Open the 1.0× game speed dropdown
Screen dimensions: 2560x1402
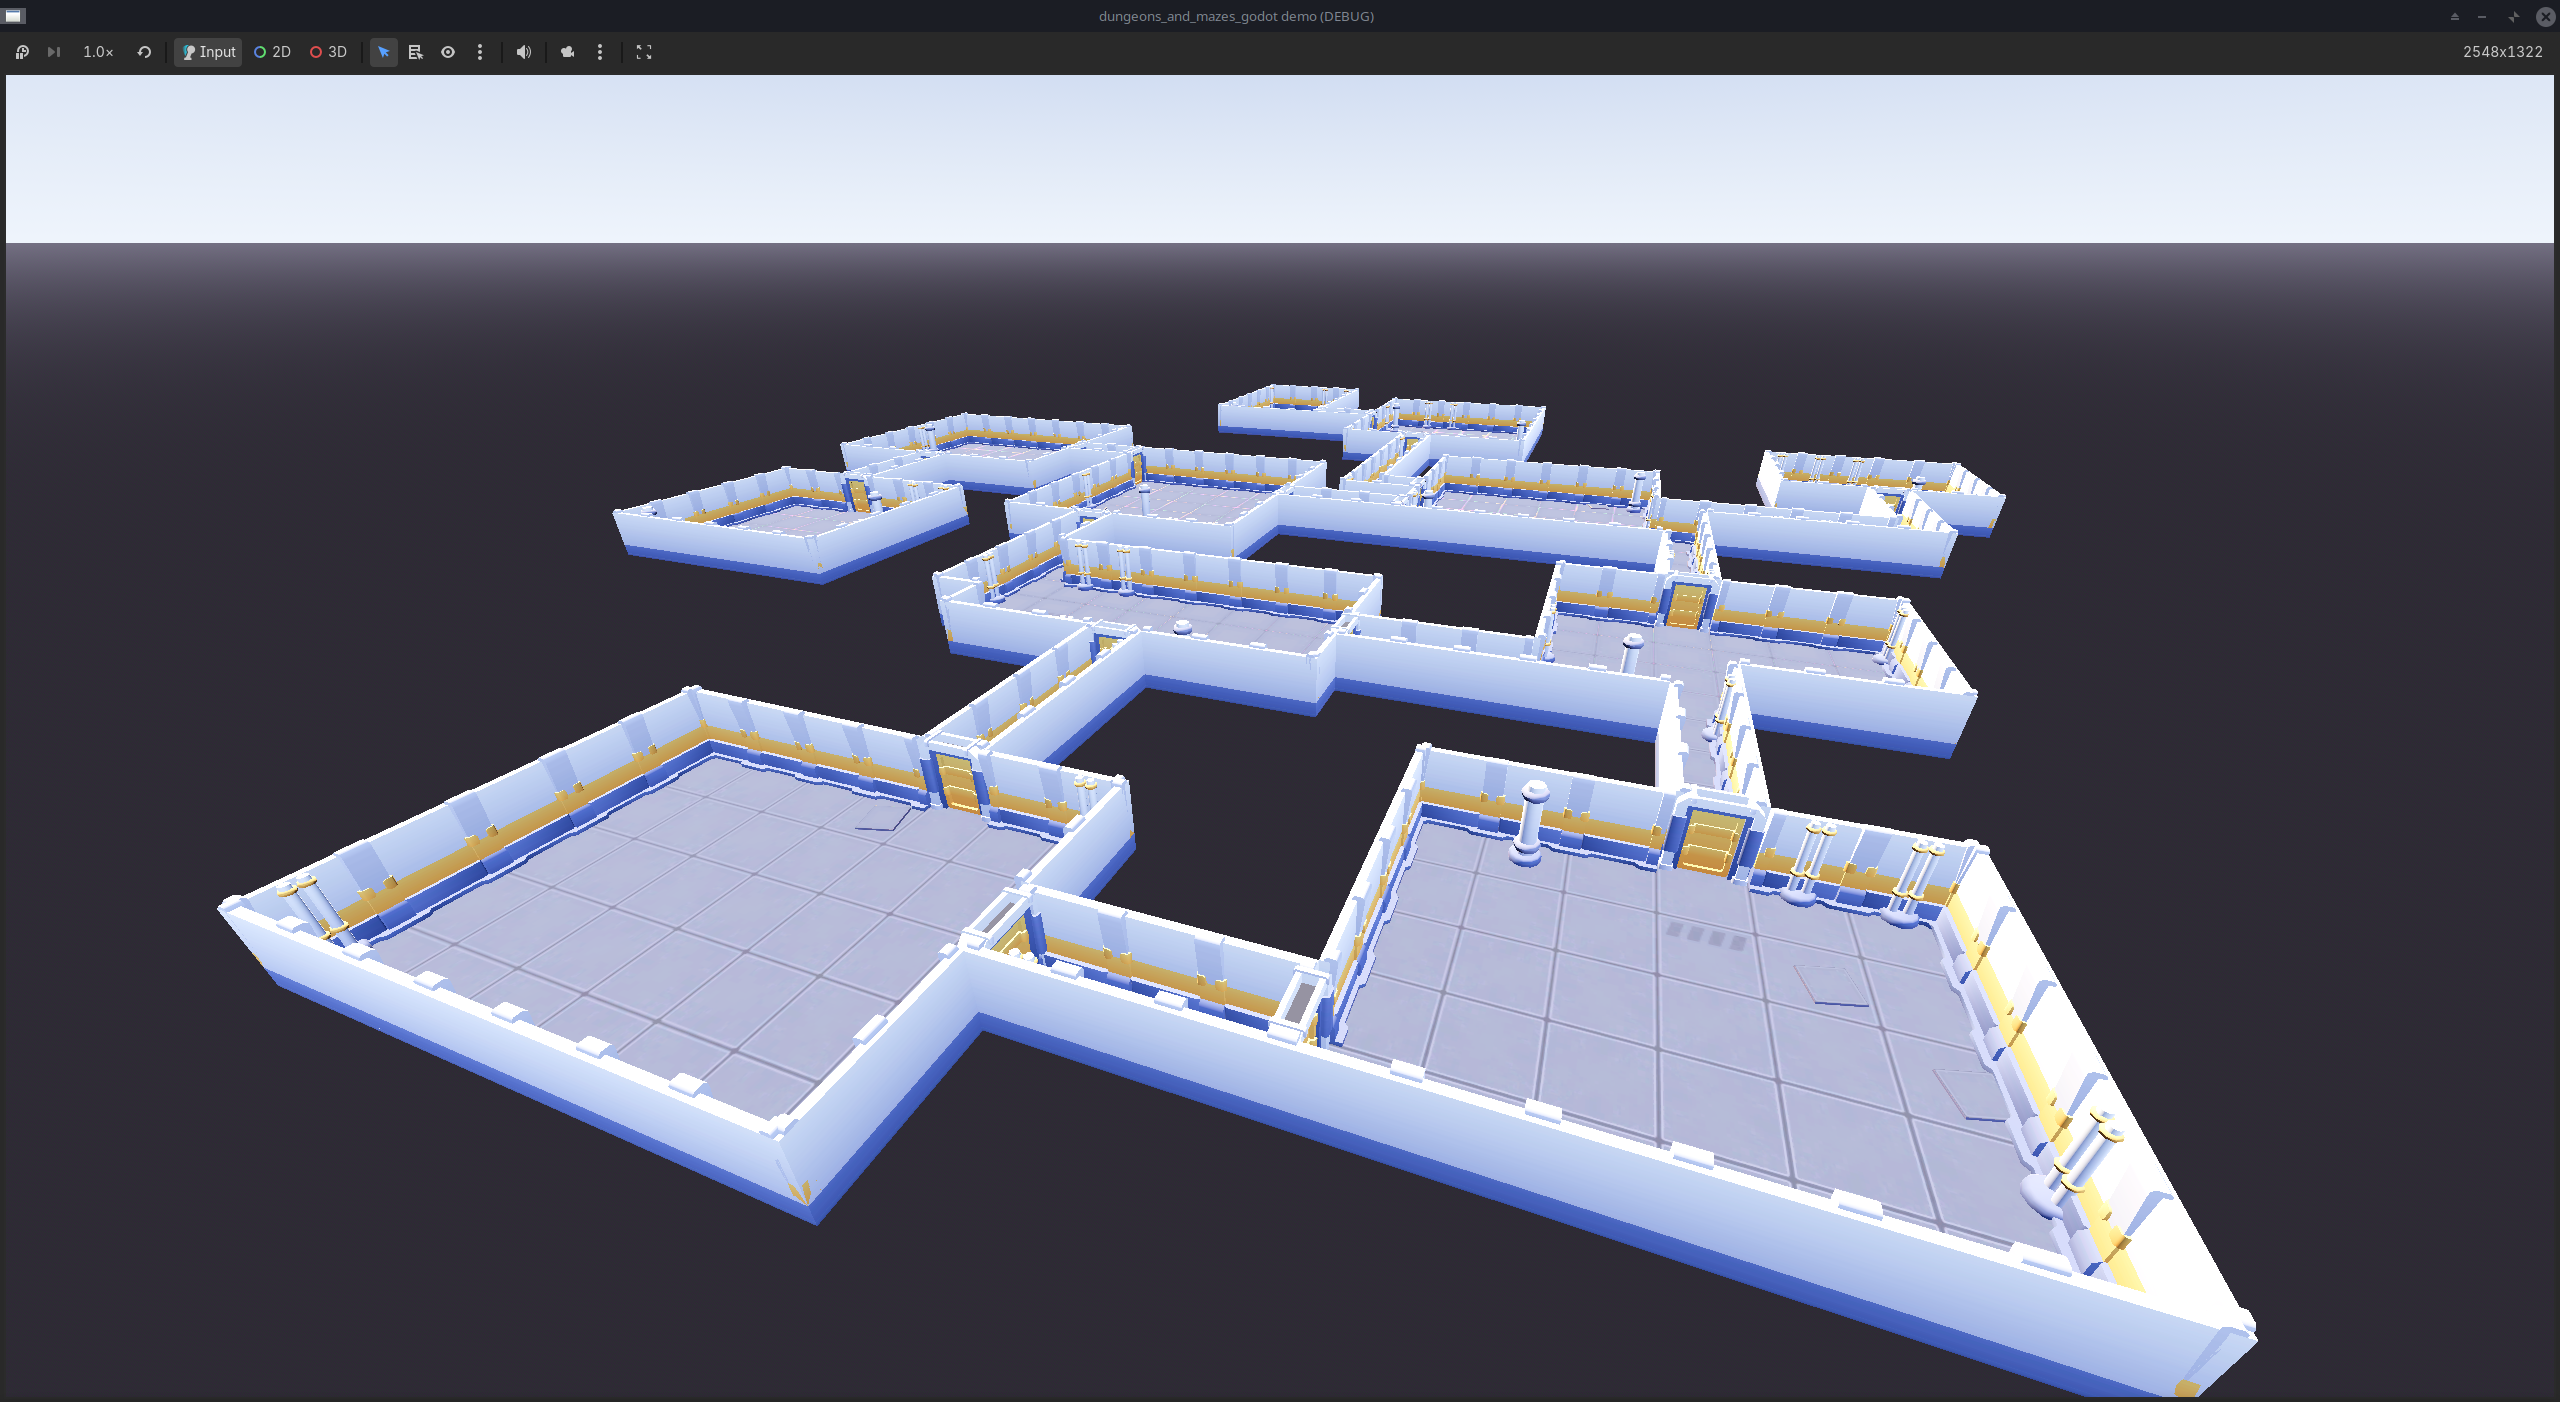pos(98,52)
